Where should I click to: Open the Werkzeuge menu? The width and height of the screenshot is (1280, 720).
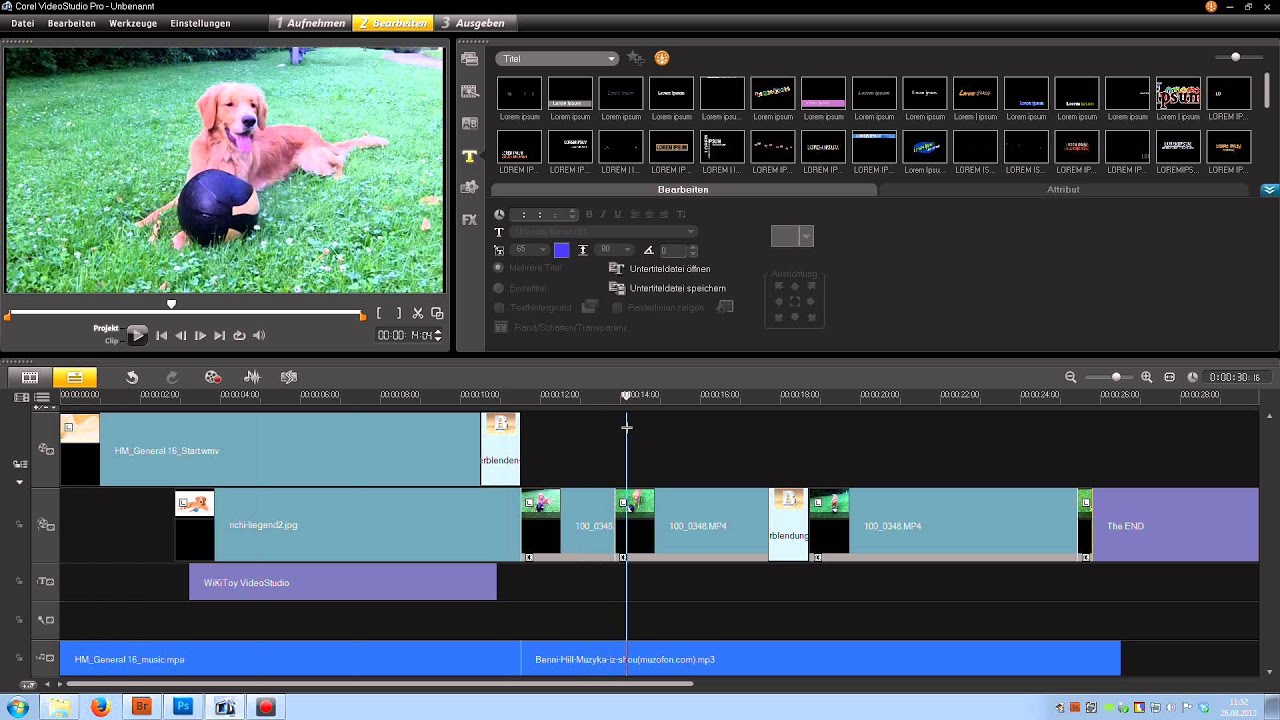click(x=133, y=23)
